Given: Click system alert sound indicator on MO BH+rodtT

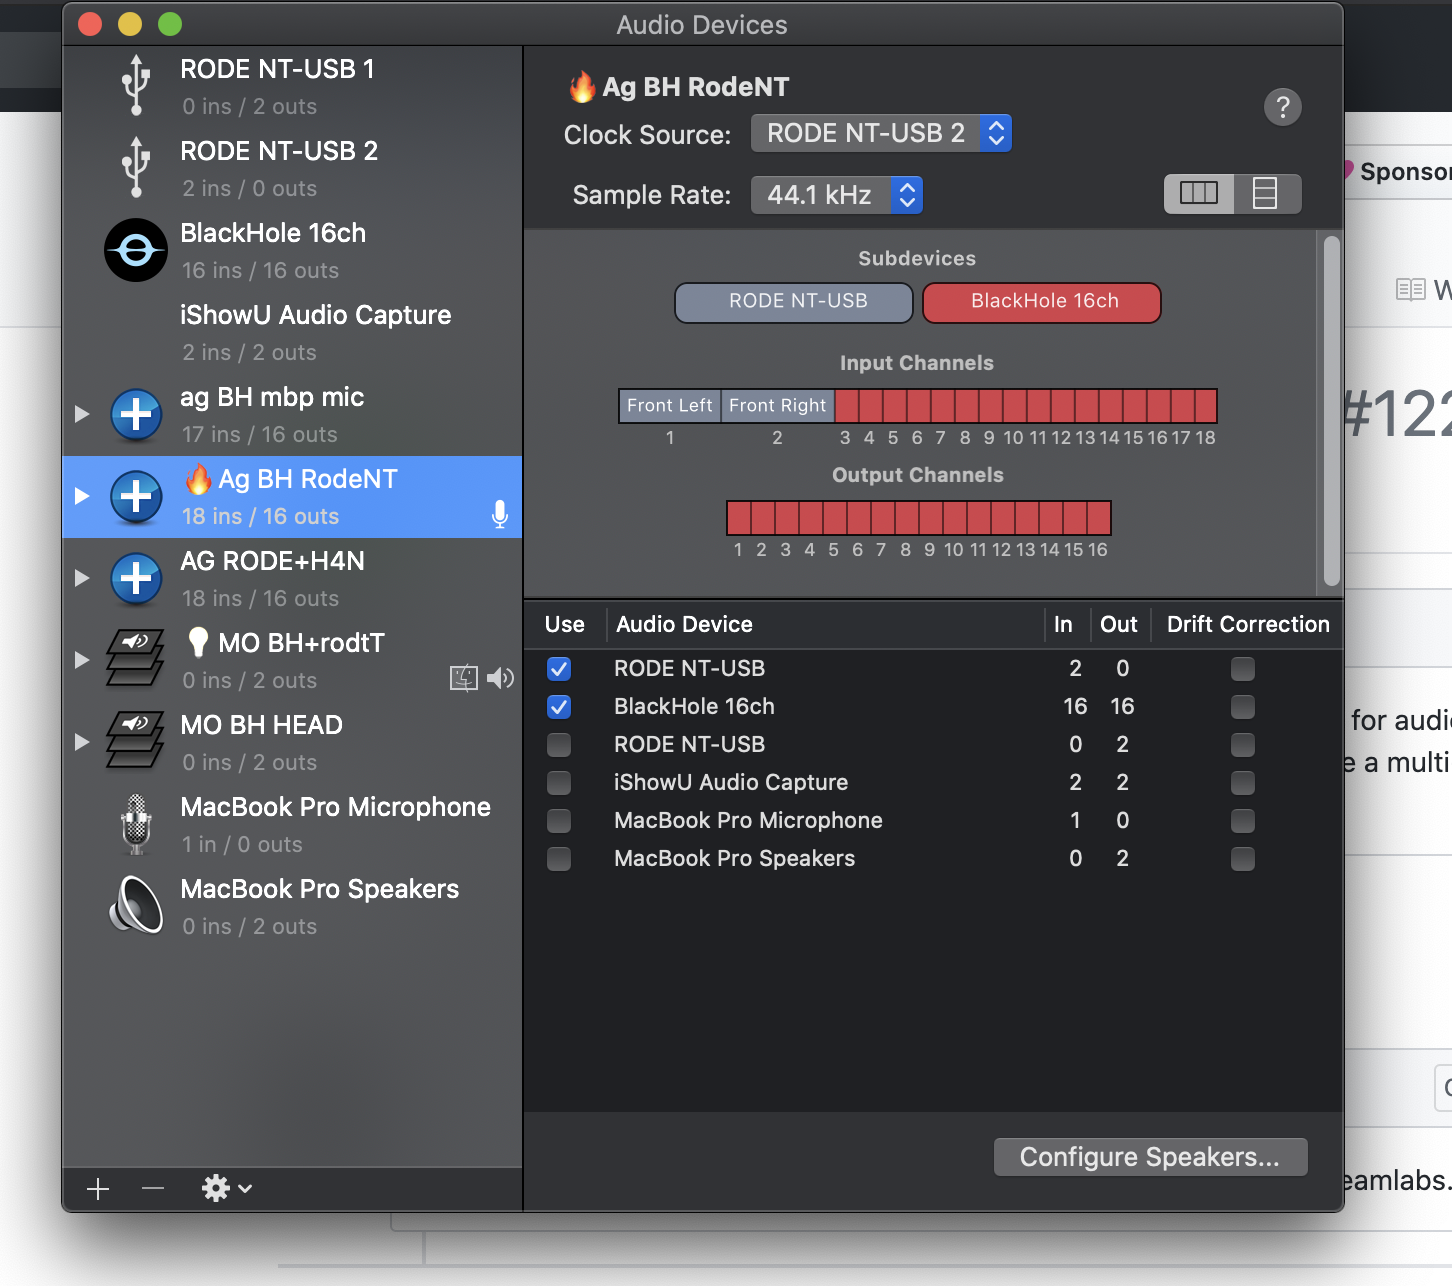Looking at the screenshot, I should click(x=464, y=679).
